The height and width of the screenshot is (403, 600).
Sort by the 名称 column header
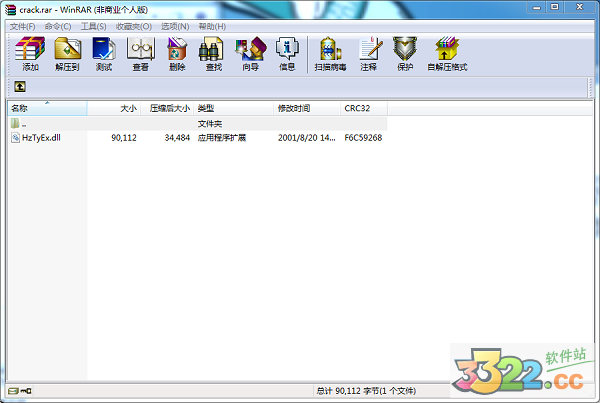point(47,108)
